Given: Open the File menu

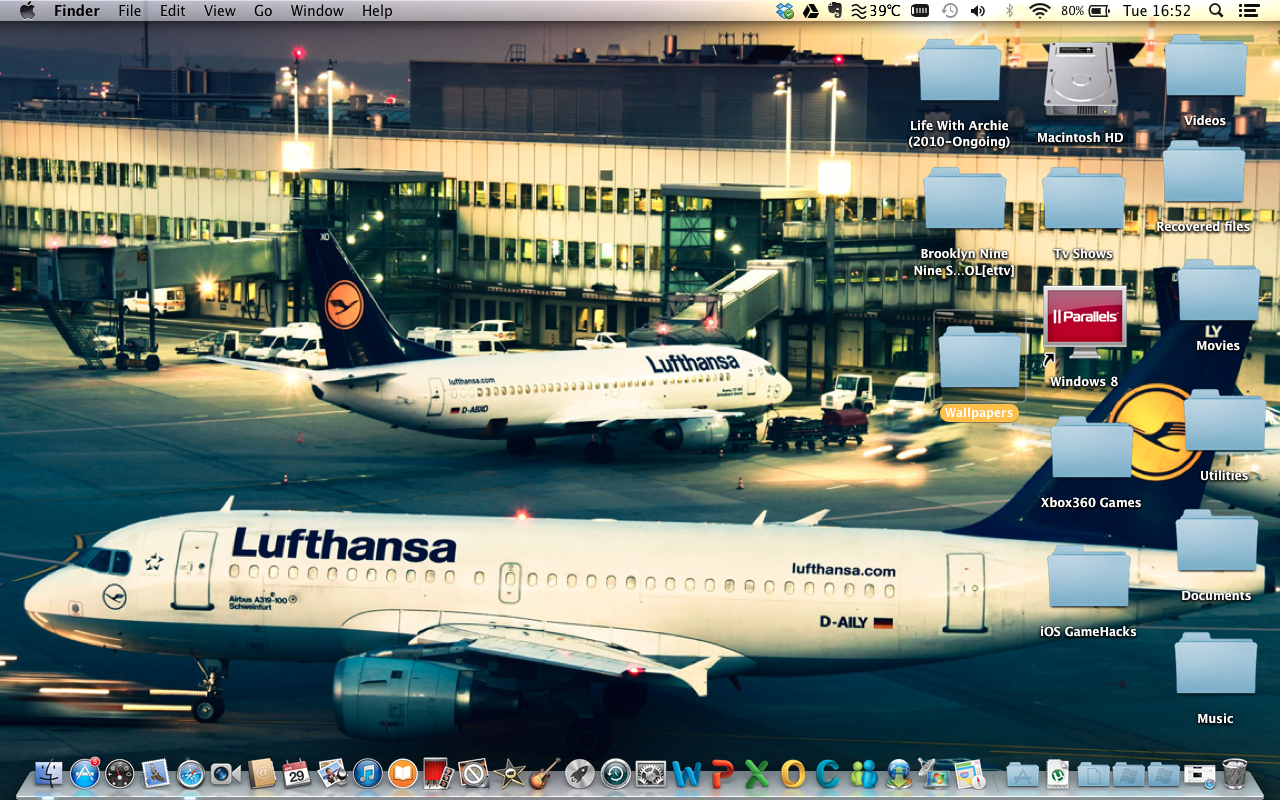Looking at the screenshot, I should pyautogui.click(x=130, y=11).
